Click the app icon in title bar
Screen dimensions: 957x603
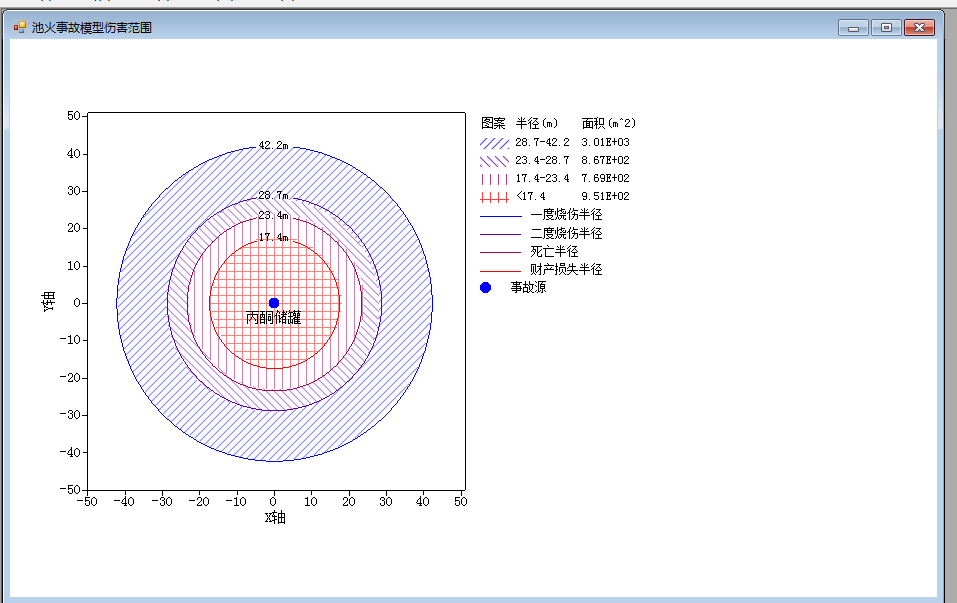click(20, 27)
